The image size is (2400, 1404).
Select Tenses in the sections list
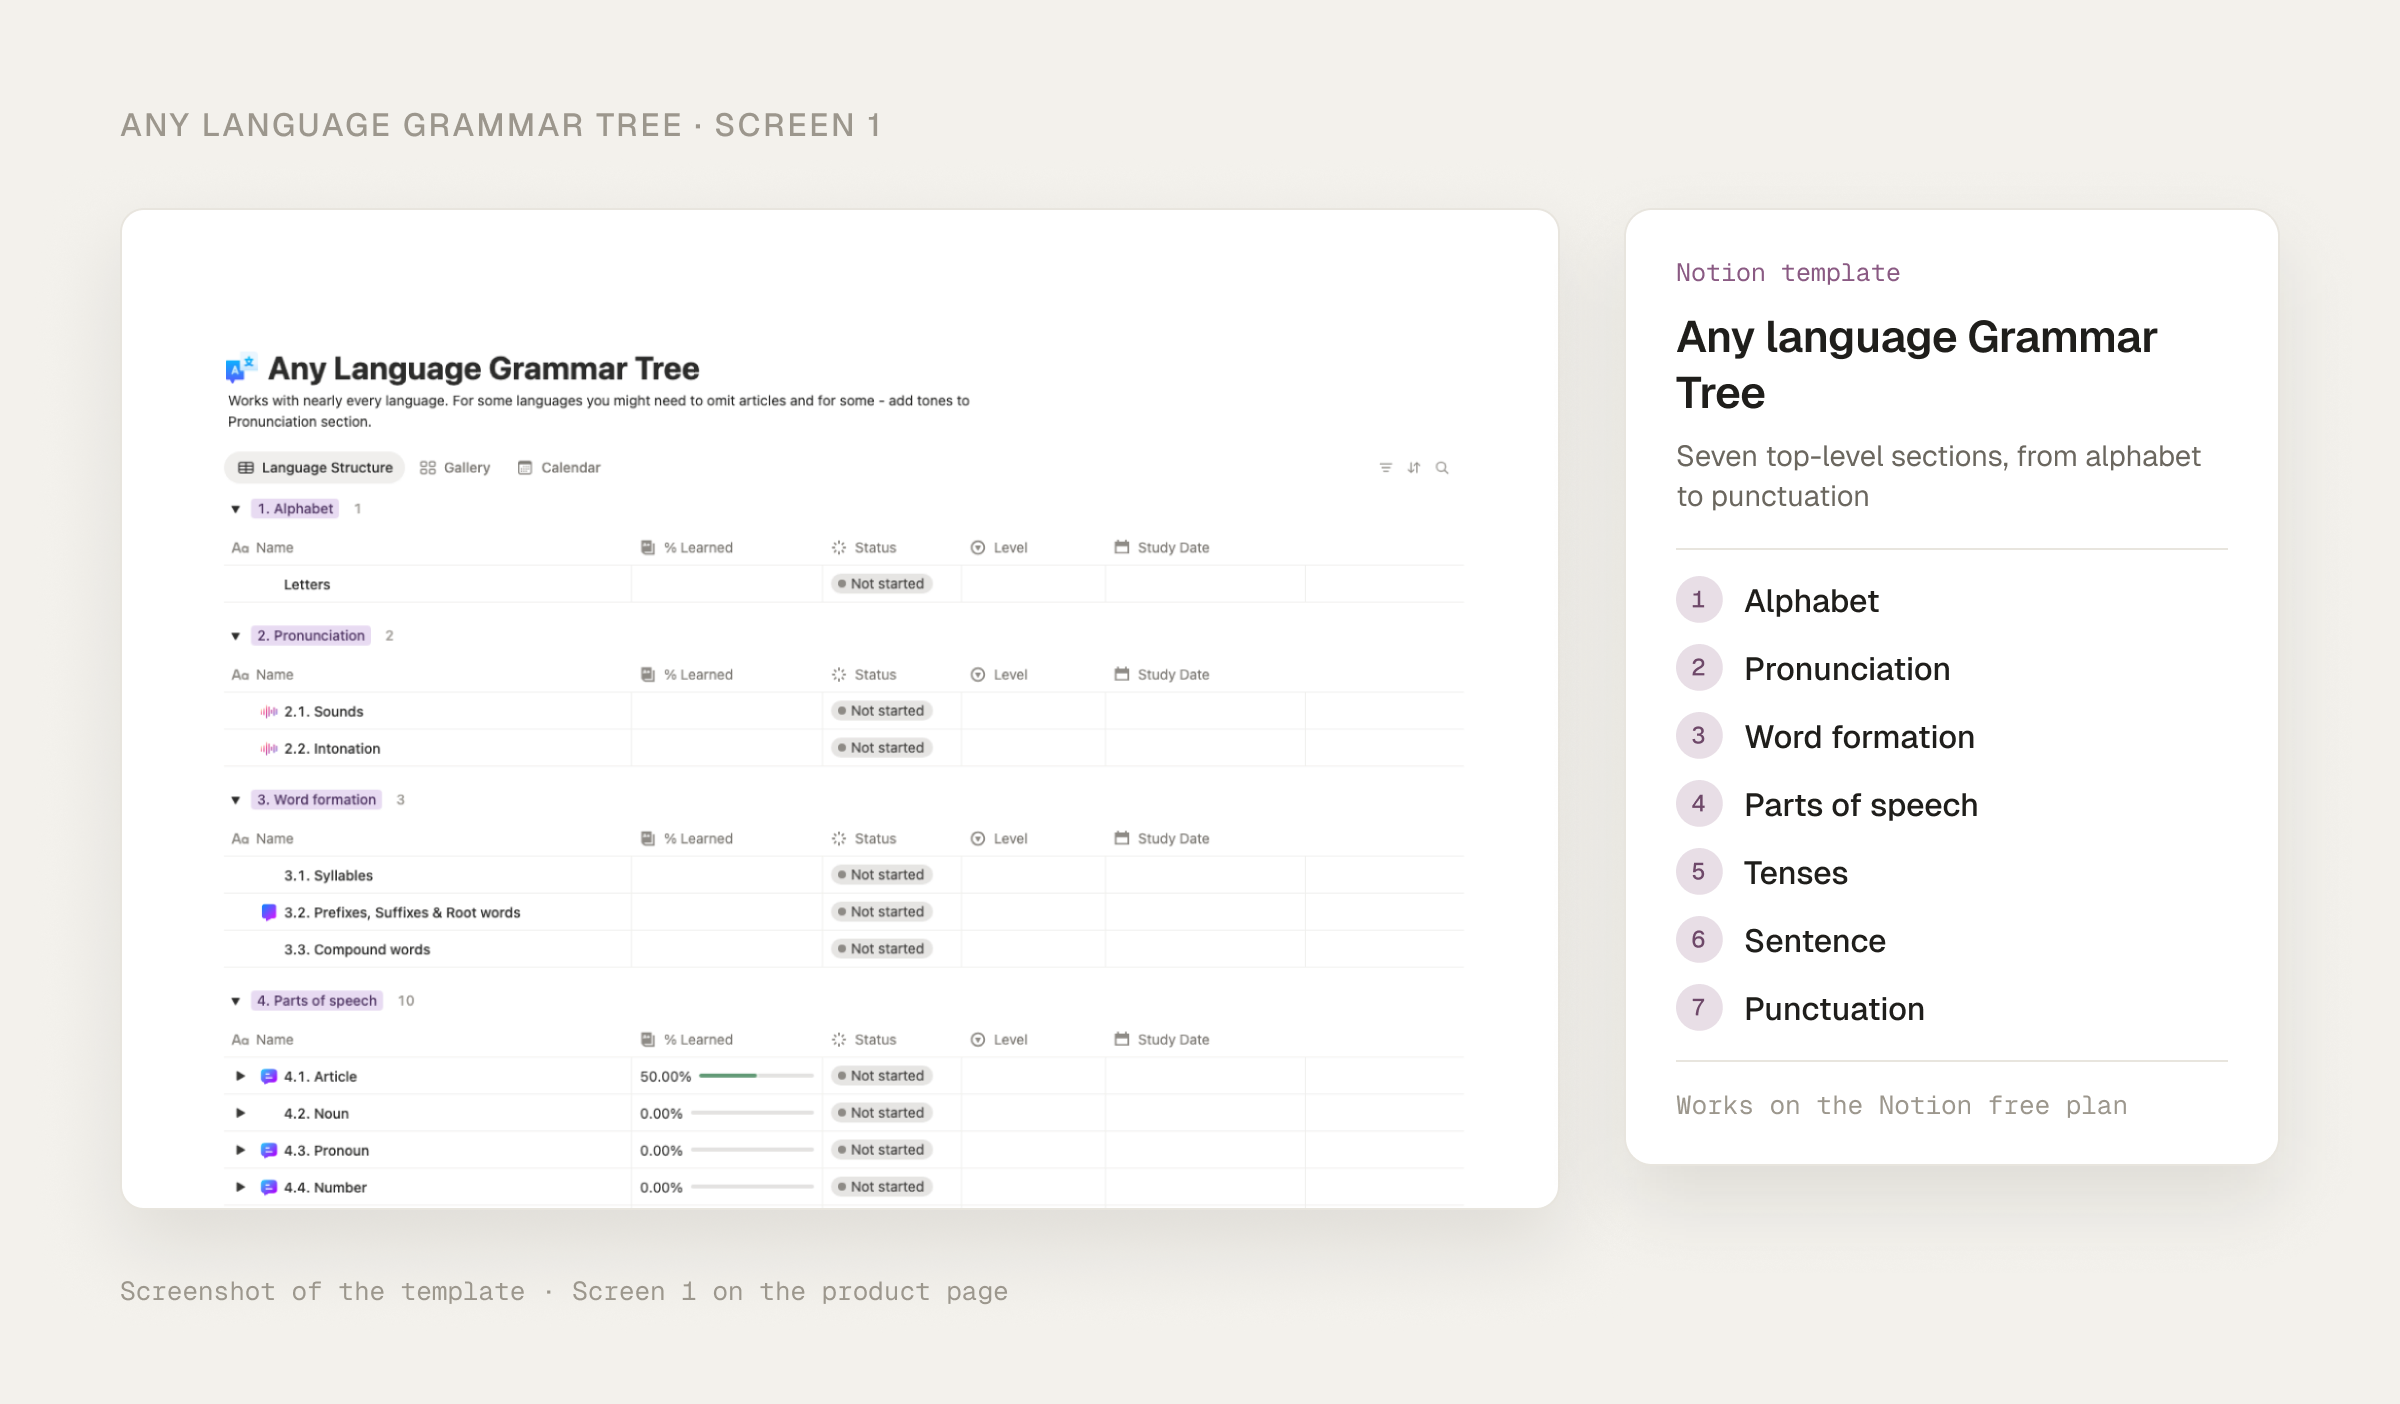tap(1796, 873)
